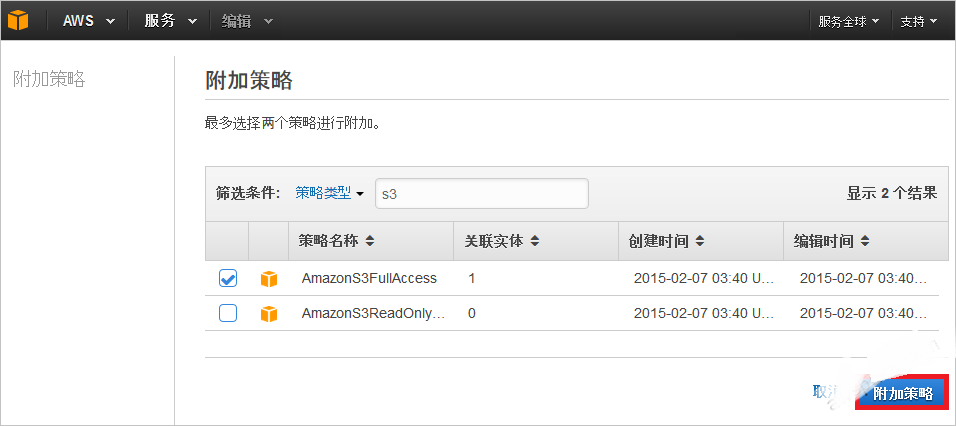
Task: Open the 编辑 dropdown menu
Action: pyautogui.click(x=247, y=21)
